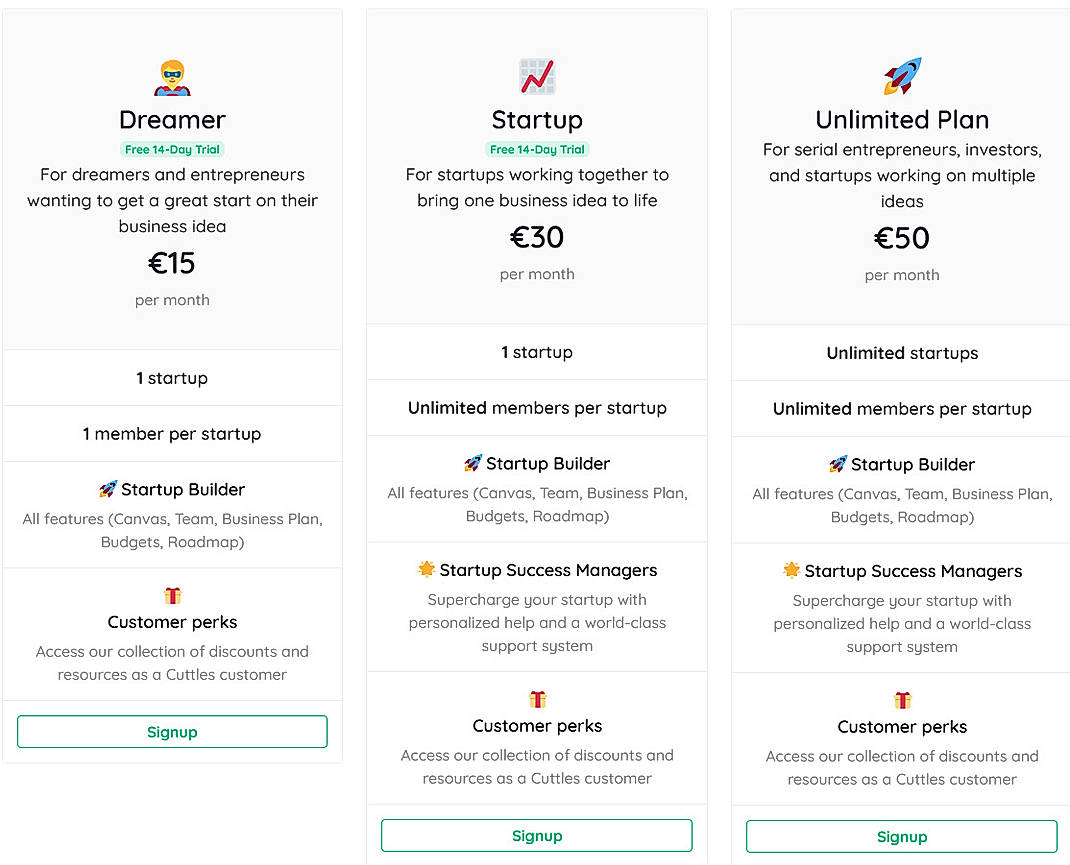
Task: Click Signup under the Startup plan
Action: point(537,835)
